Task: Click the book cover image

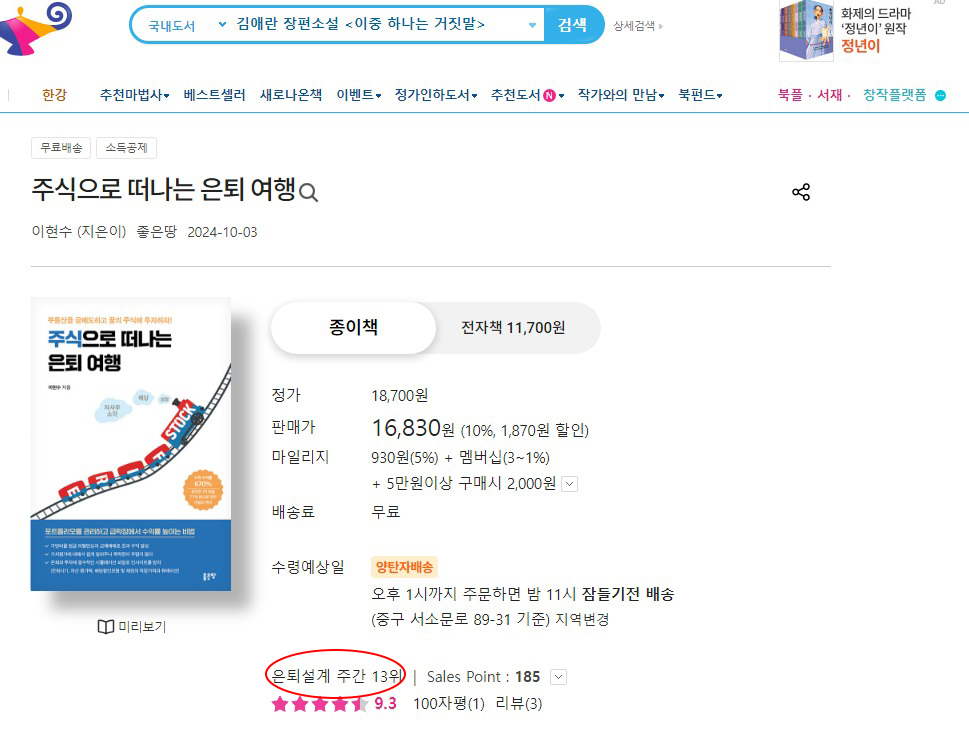Action: click(x=131, y=444)
